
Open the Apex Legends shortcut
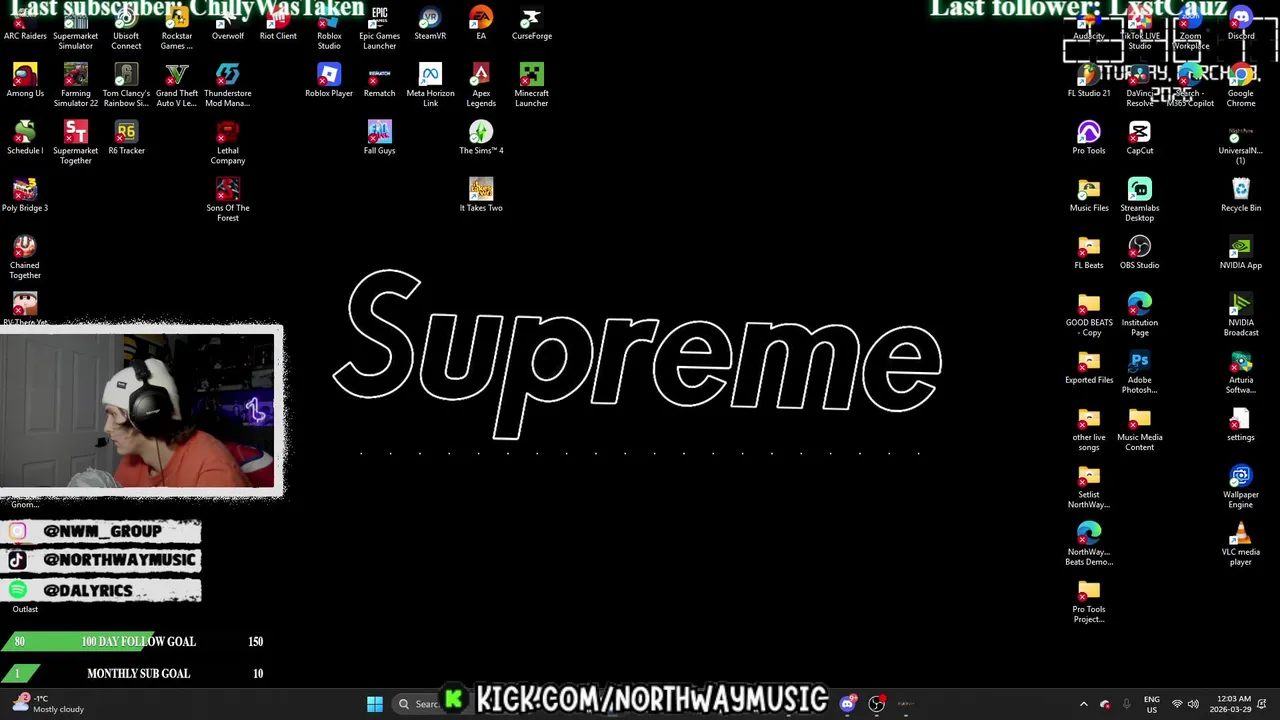click(x=481, y=85)
